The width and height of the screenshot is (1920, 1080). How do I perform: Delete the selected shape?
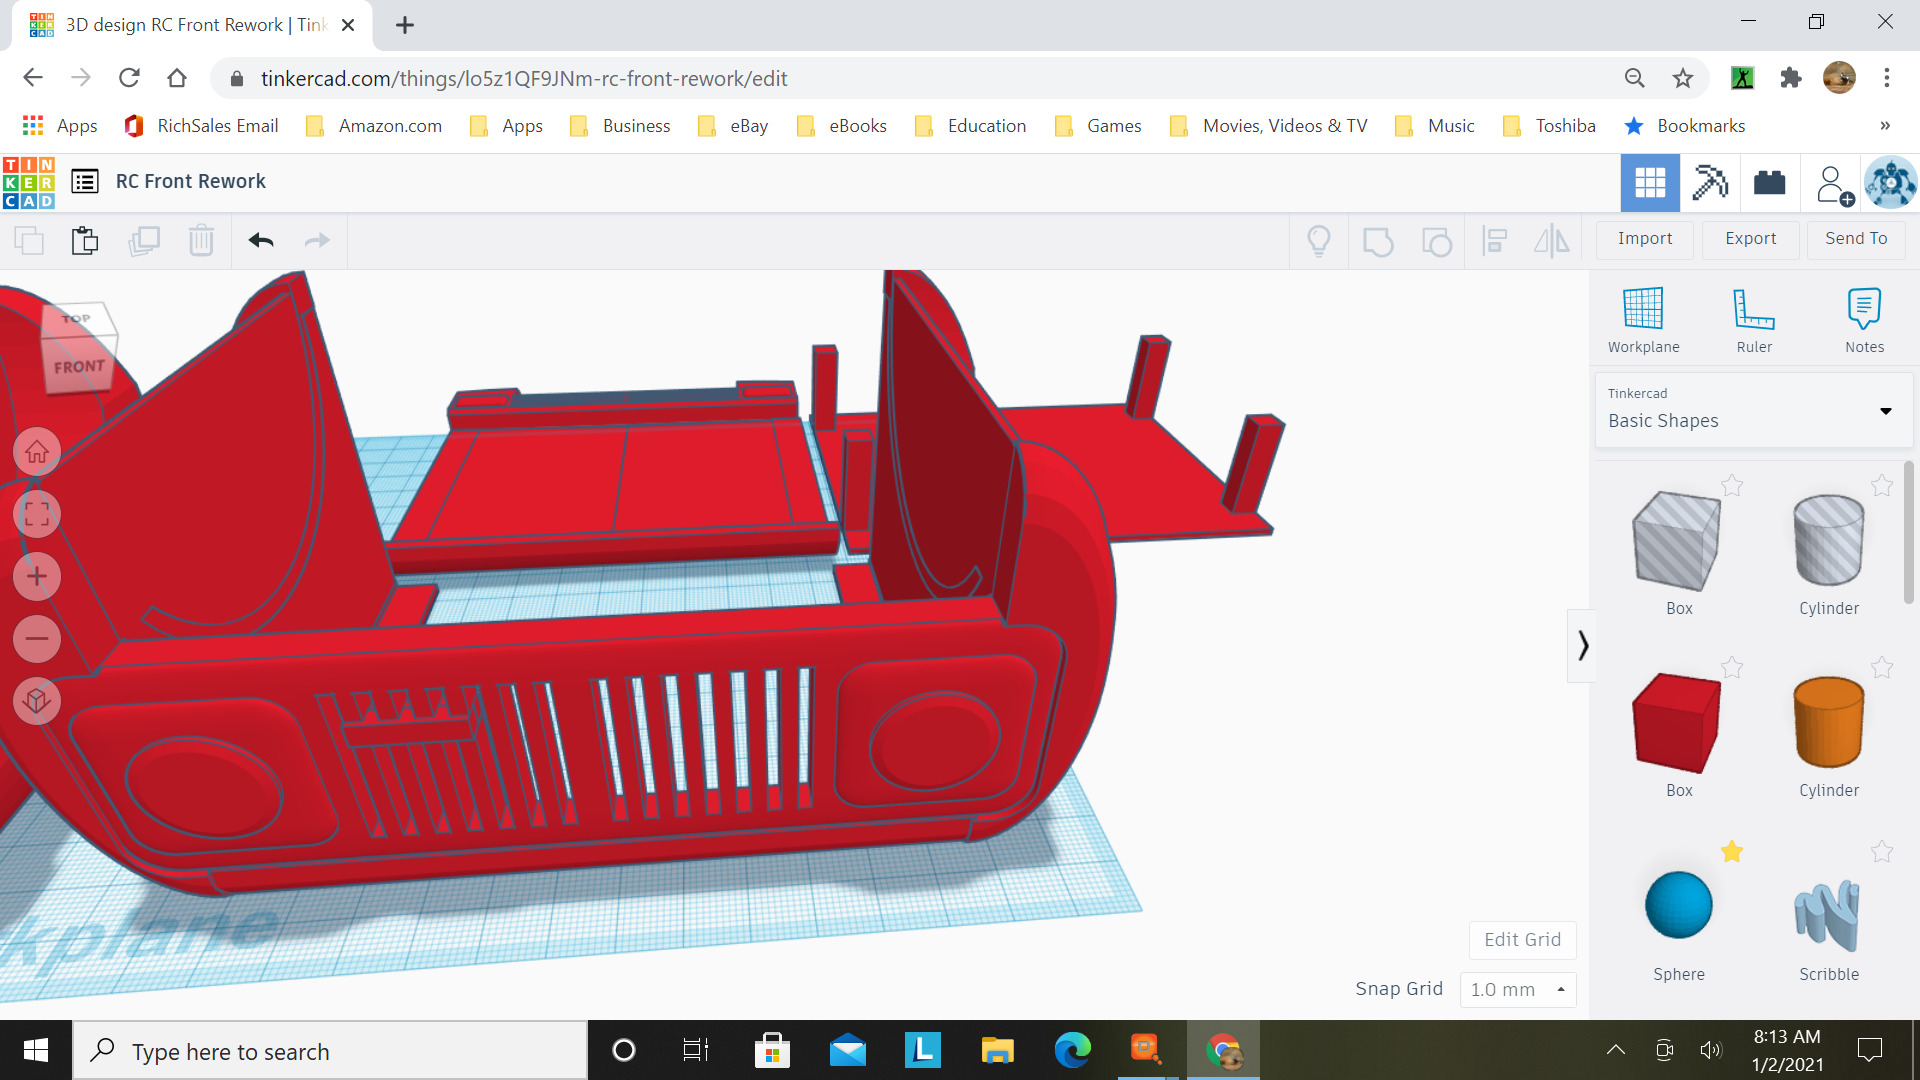pos(201,240)
